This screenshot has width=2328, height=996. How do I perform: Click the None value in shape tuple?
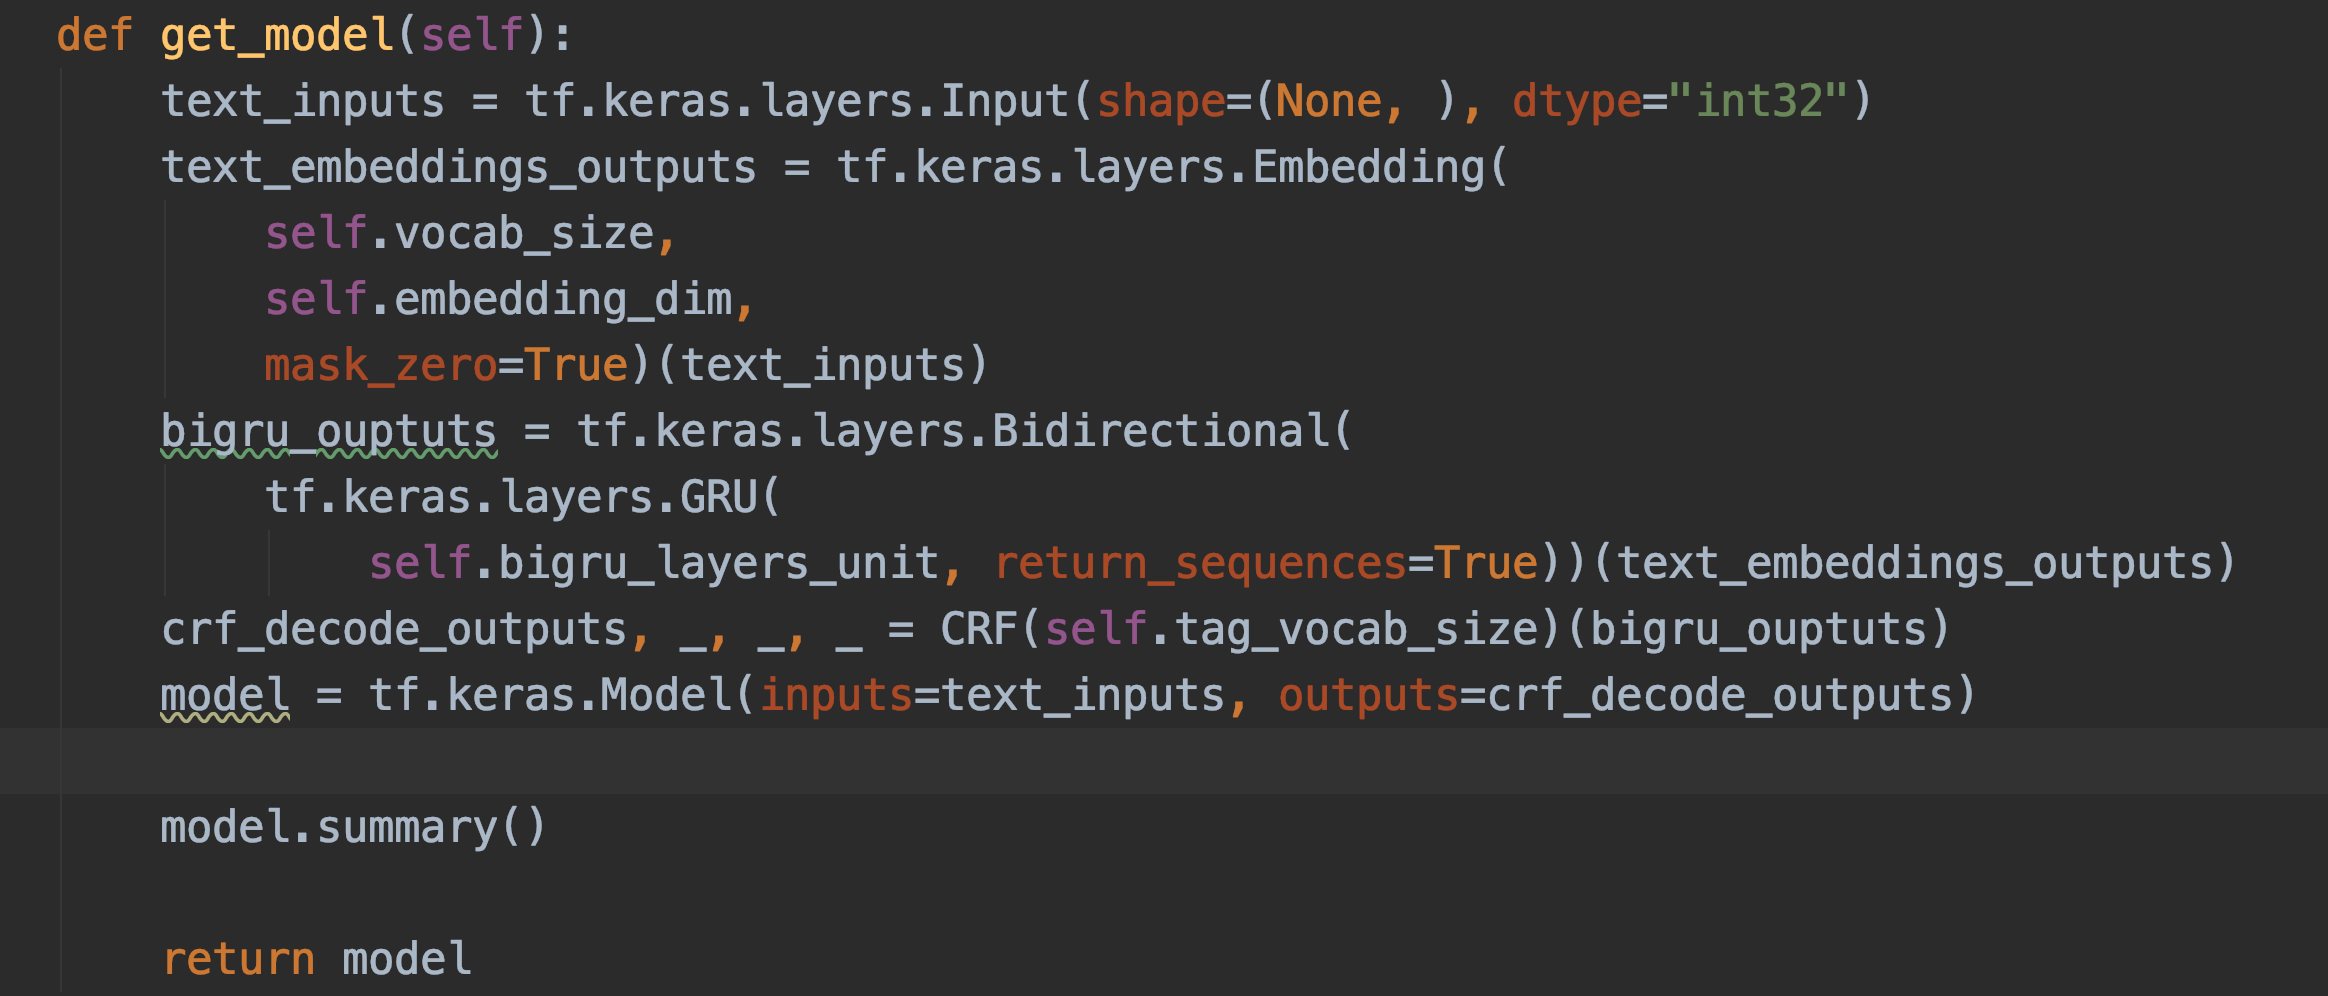coord(1328,102)
